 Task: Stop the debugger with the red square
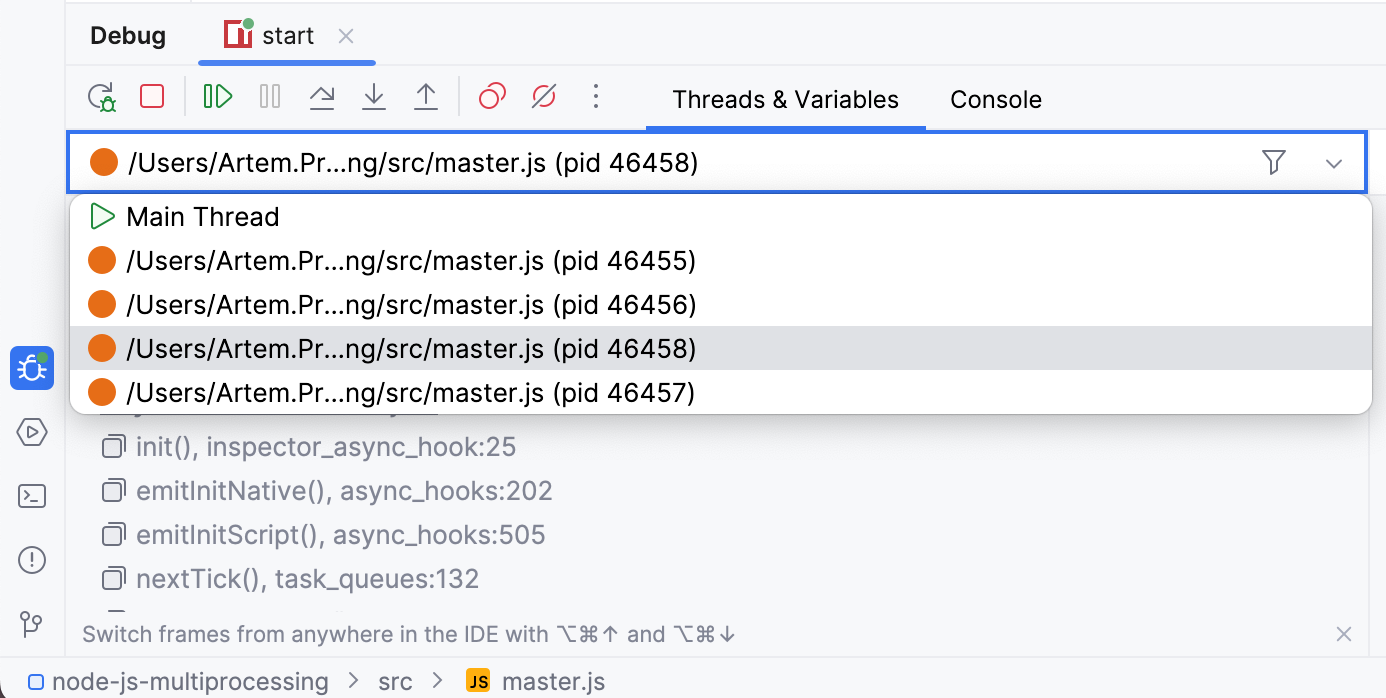153,96
